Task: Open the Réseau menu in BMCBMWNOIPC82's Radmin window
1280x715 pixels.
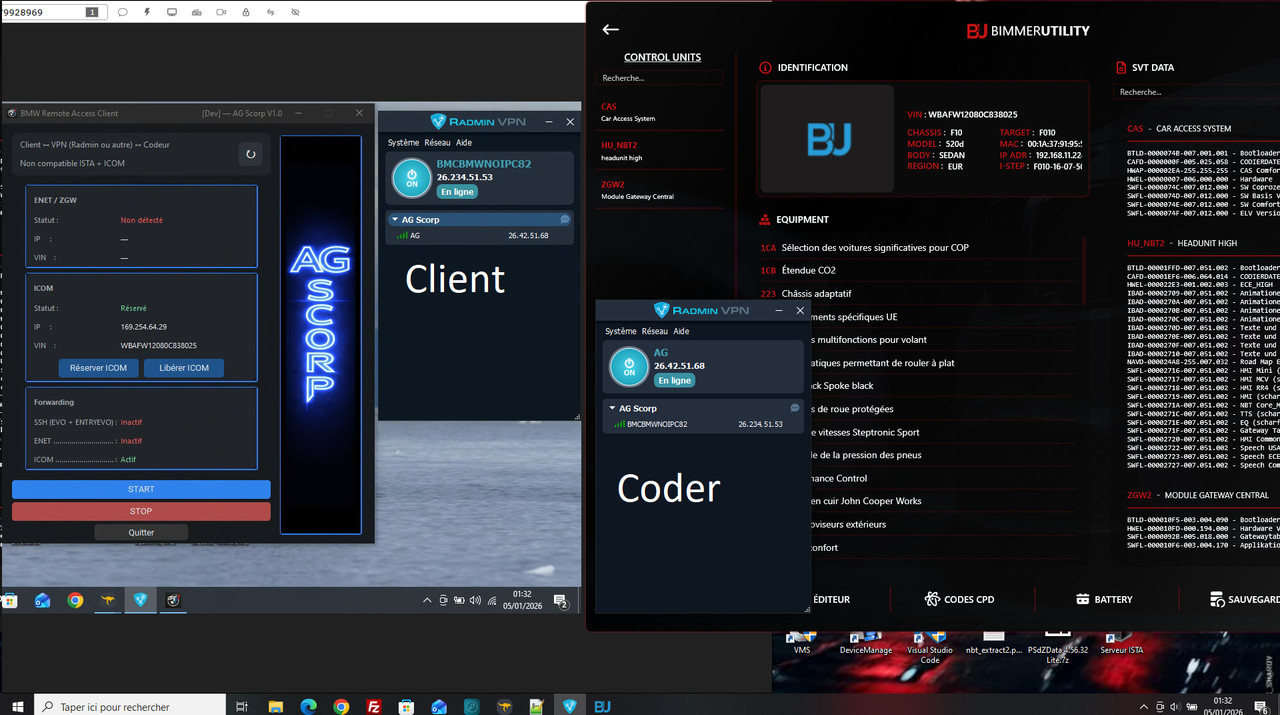Action: pyautogui.click(x=437, y=142)
